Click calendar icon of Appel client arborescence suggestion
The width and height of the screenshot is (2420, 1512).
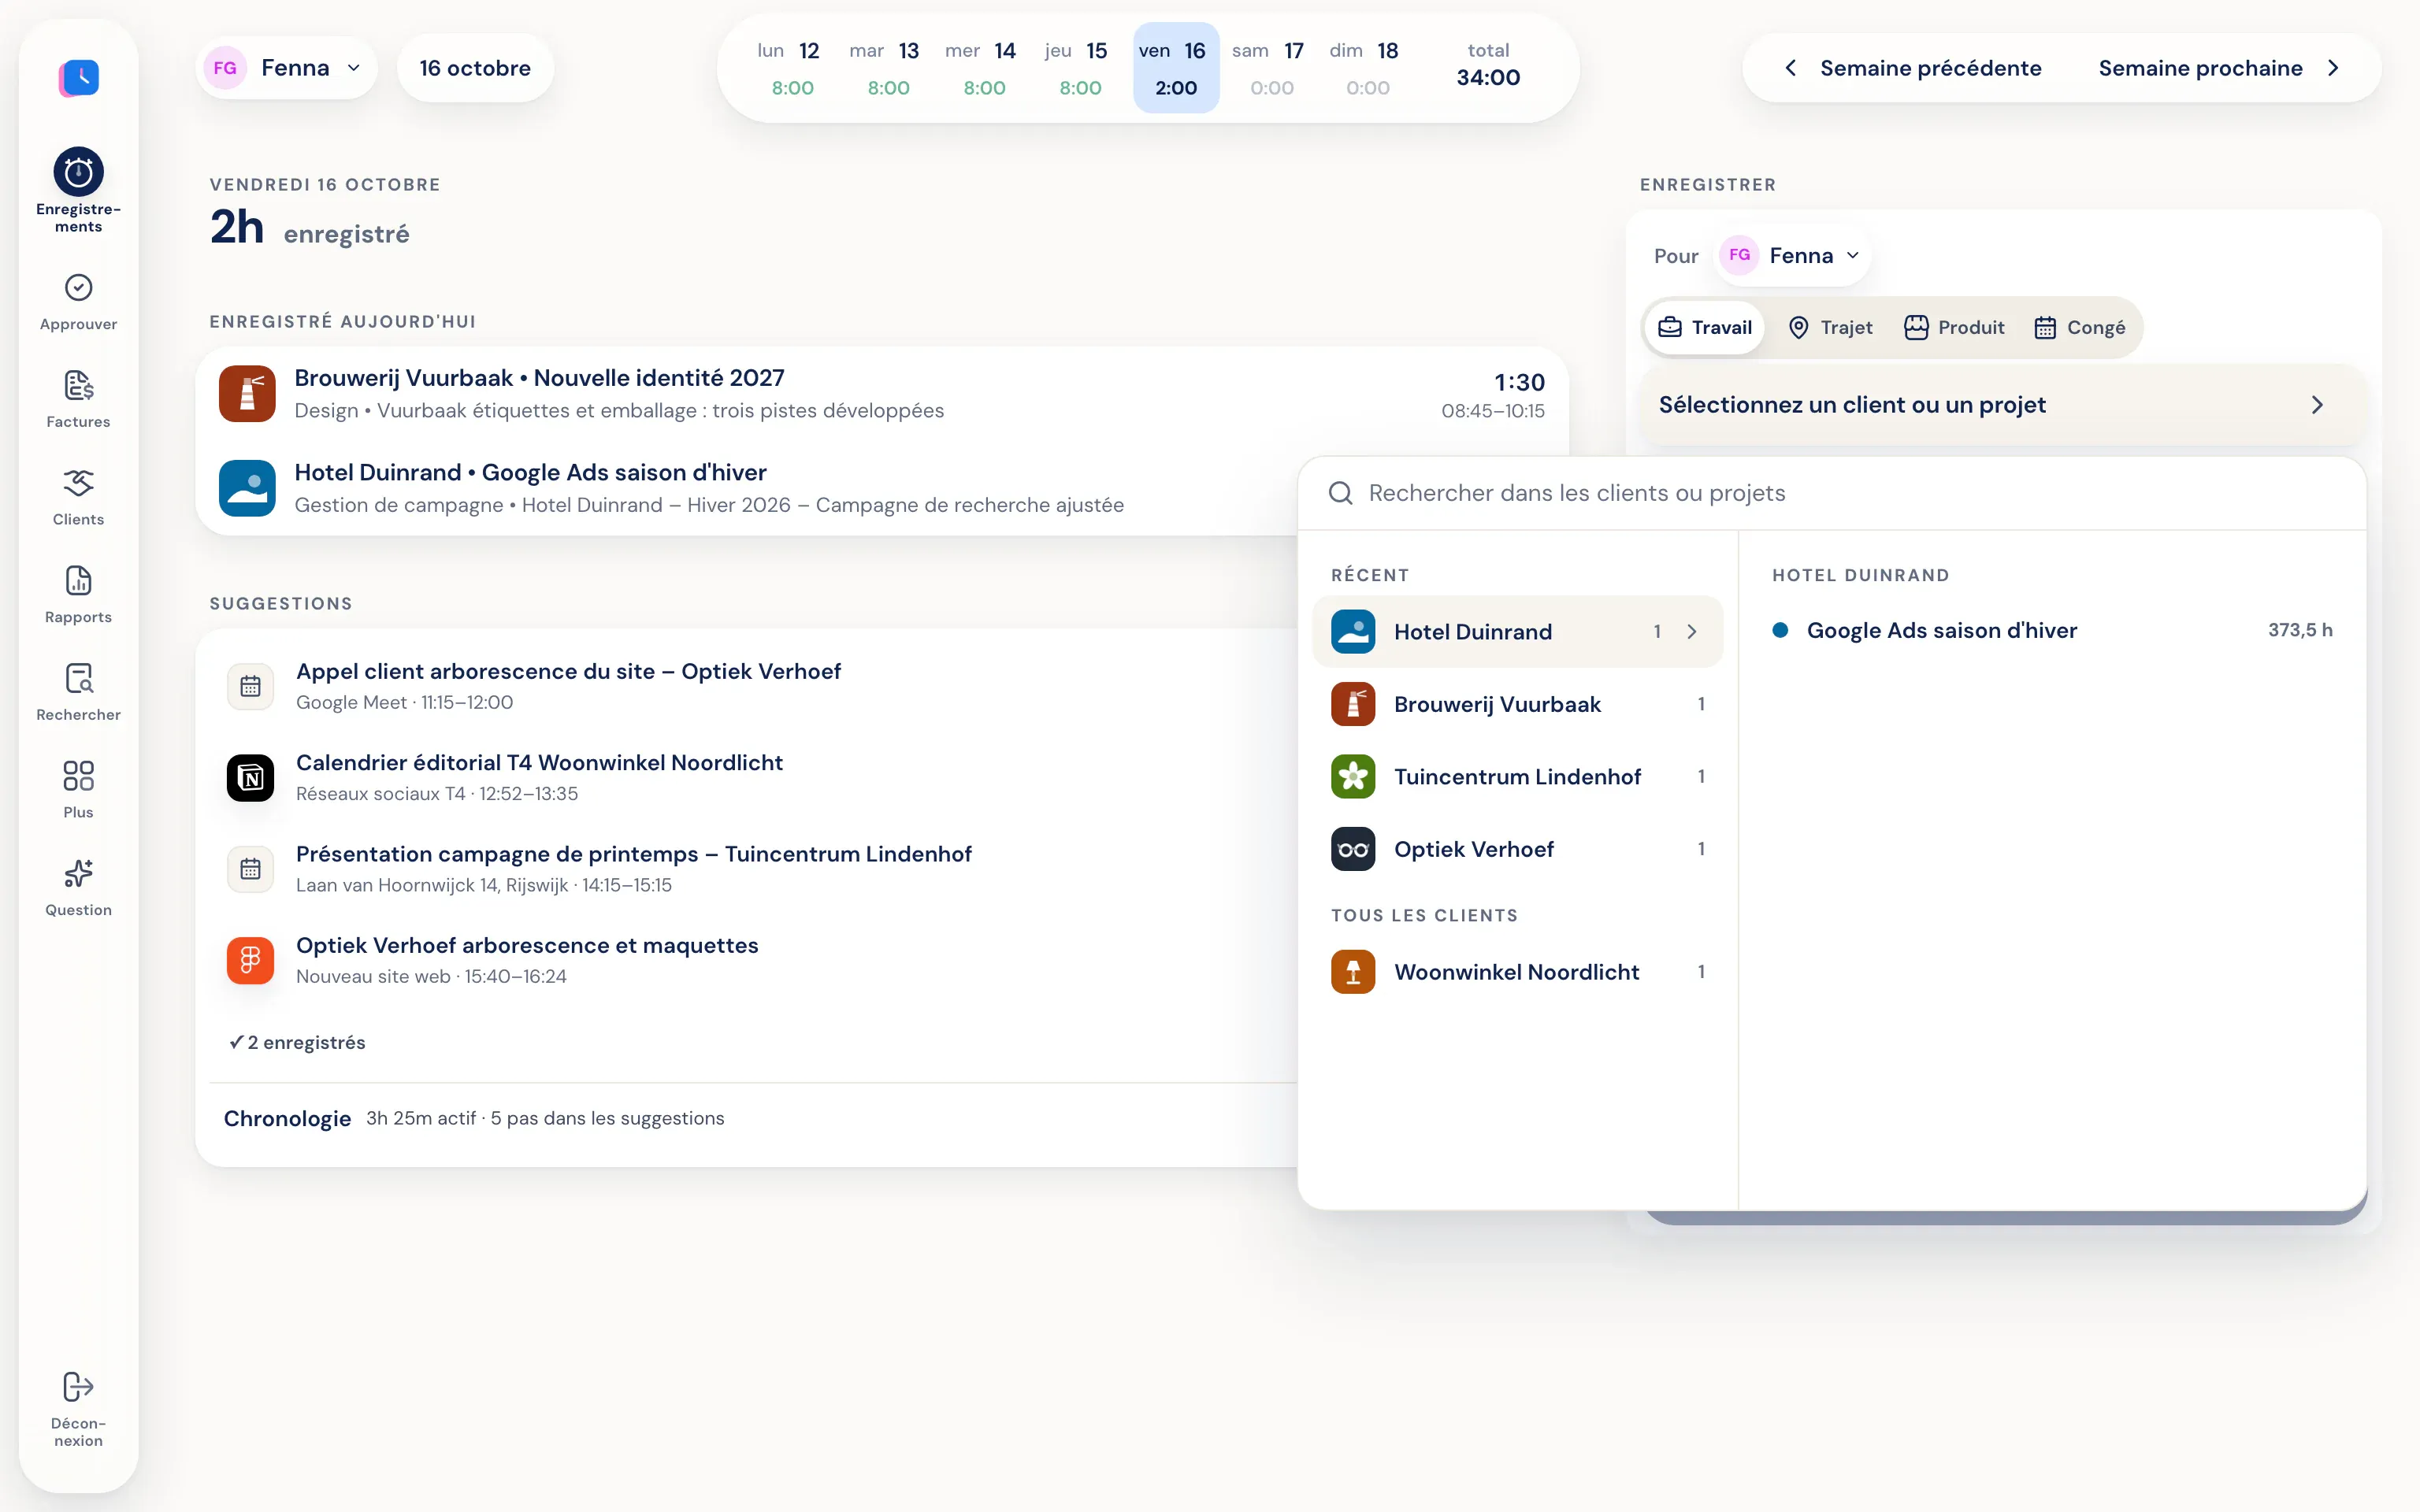point(250,686)
